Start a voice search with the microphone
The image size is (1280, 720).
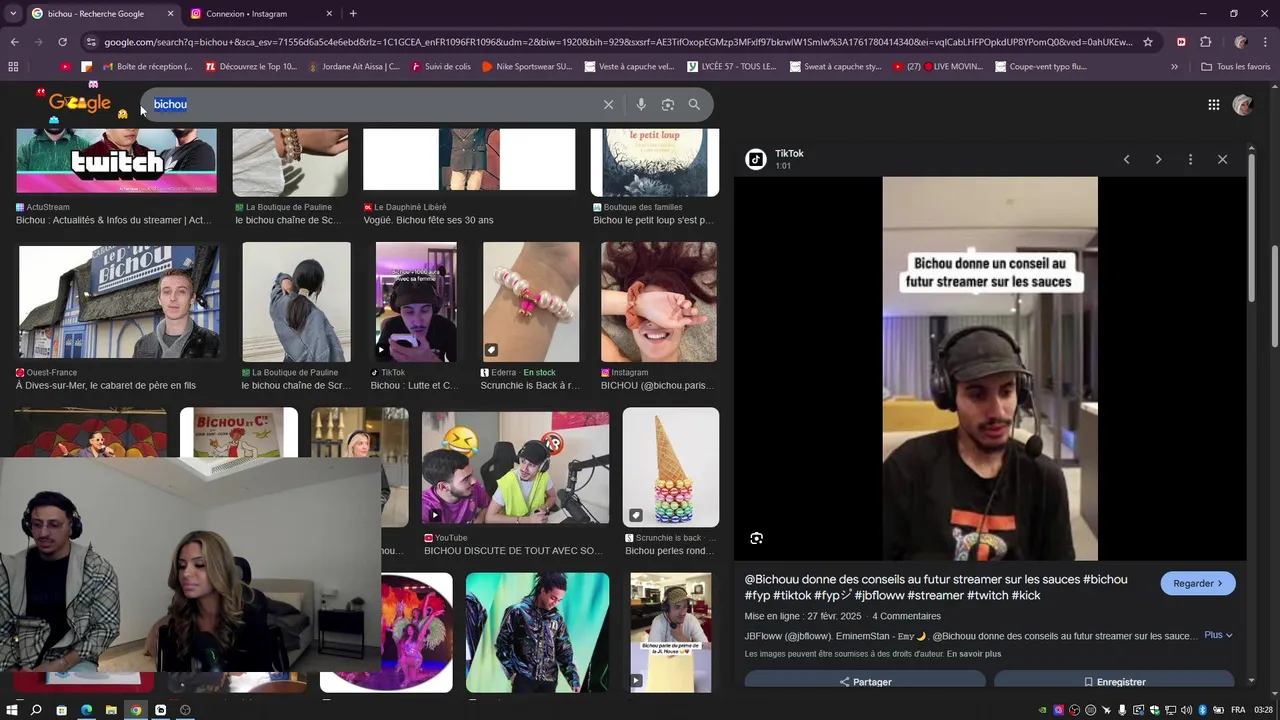pyautogui.click(x=641, y=104)
